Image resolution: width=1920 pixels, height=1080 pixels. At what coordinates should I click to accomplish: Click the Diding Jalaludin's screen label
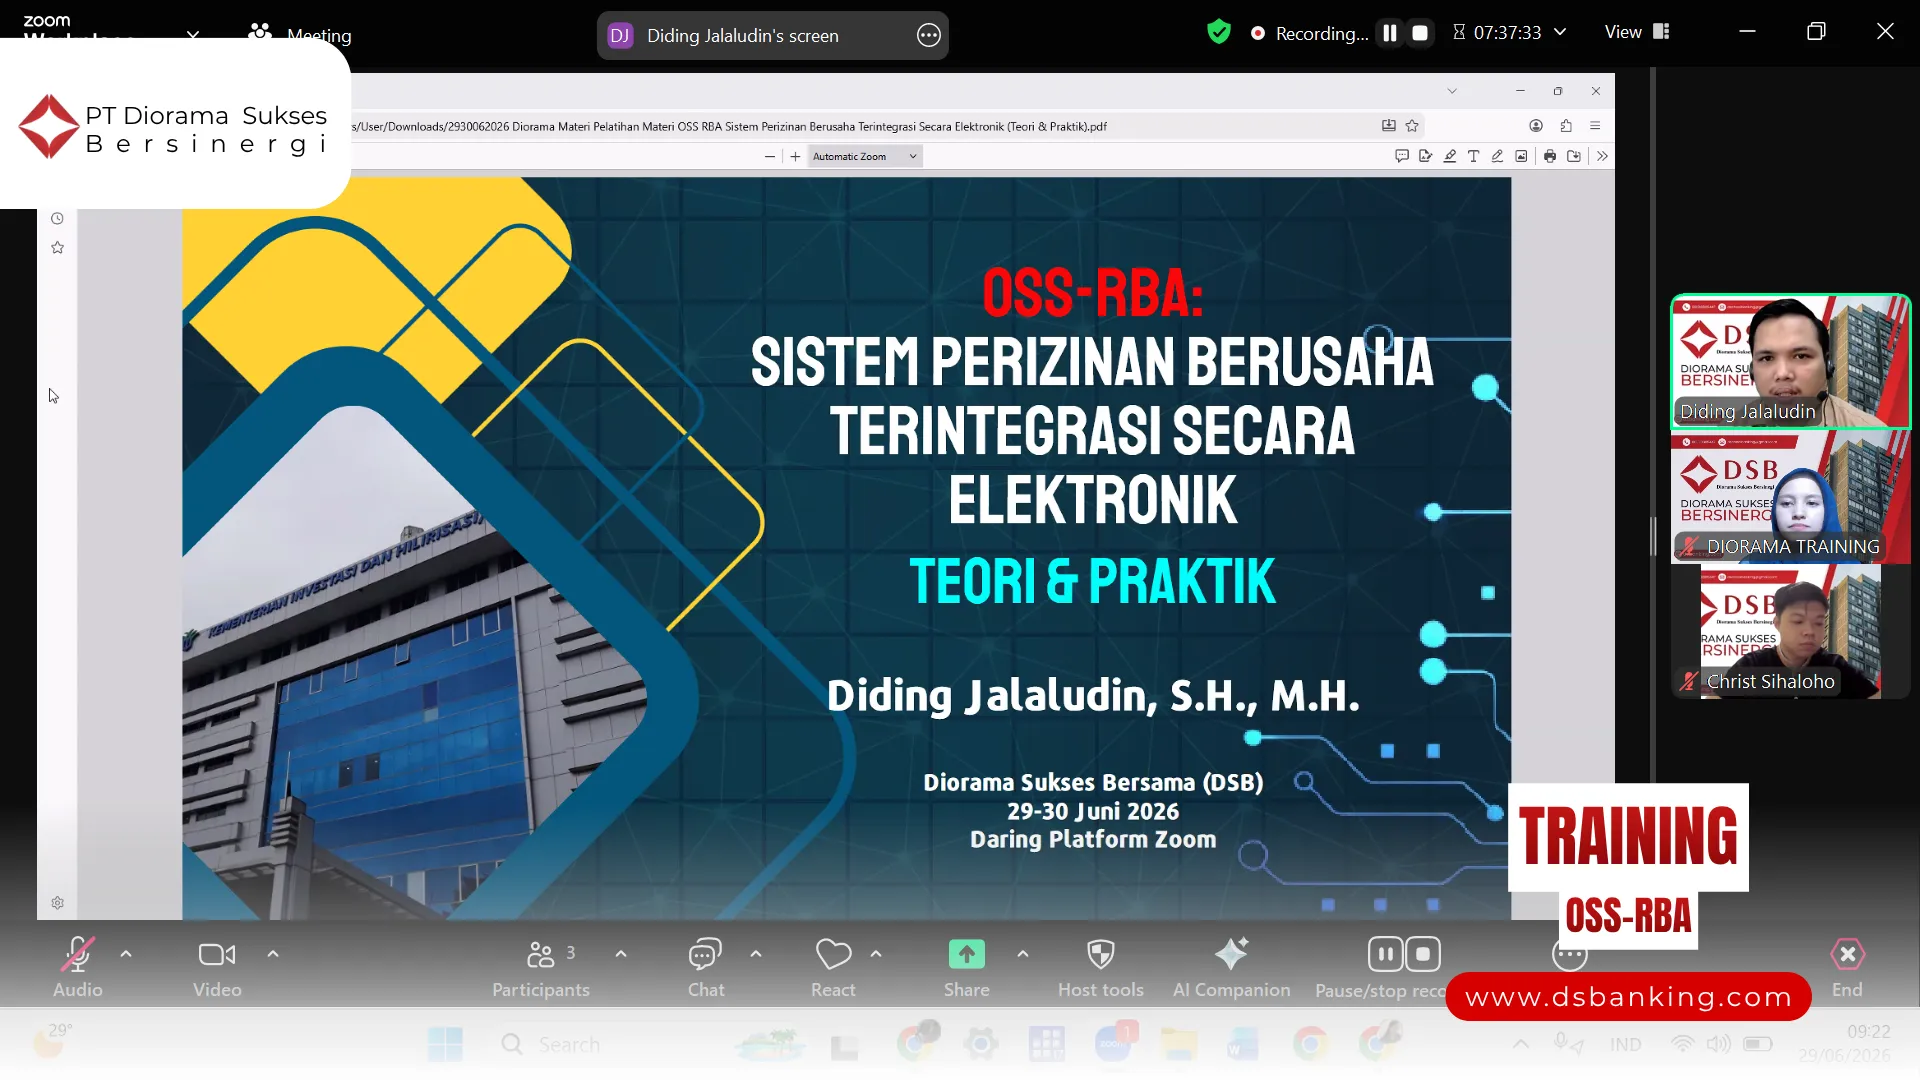click(742, 36)
